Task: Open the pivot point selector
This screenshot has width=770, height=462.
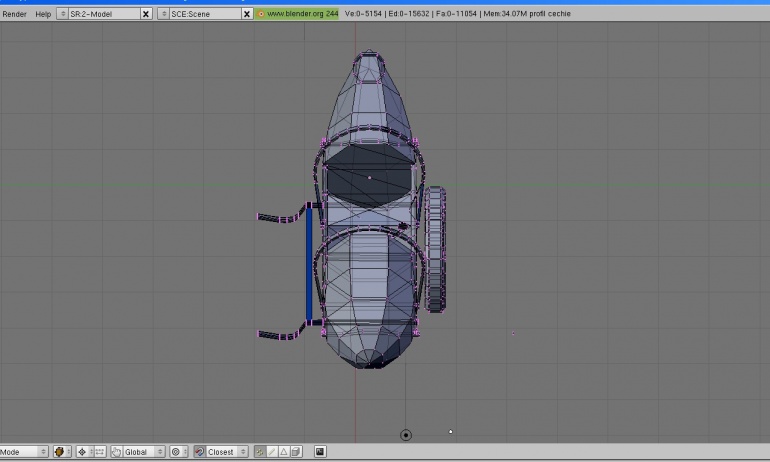Action: point(84,452)
